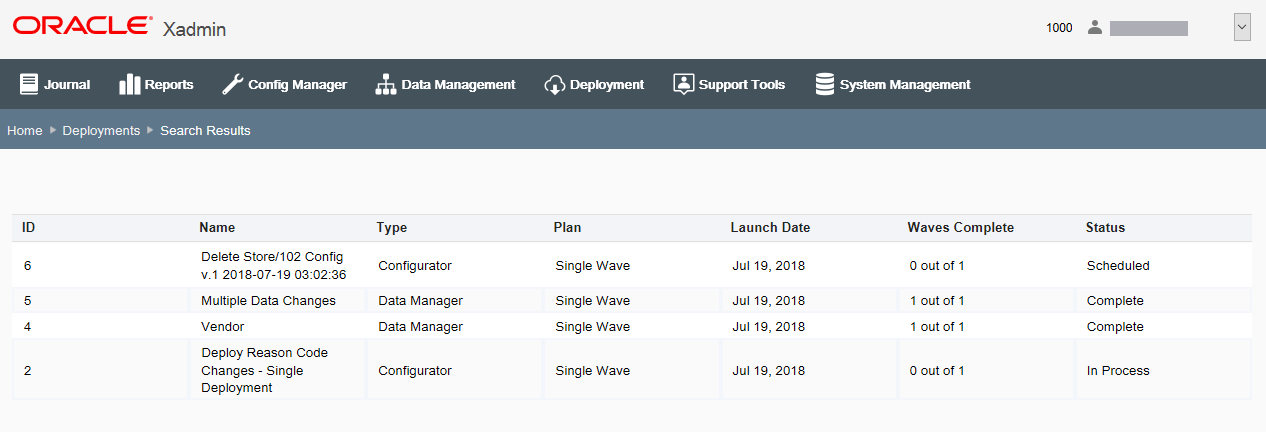Click the System Management database icon

[825, 85]
